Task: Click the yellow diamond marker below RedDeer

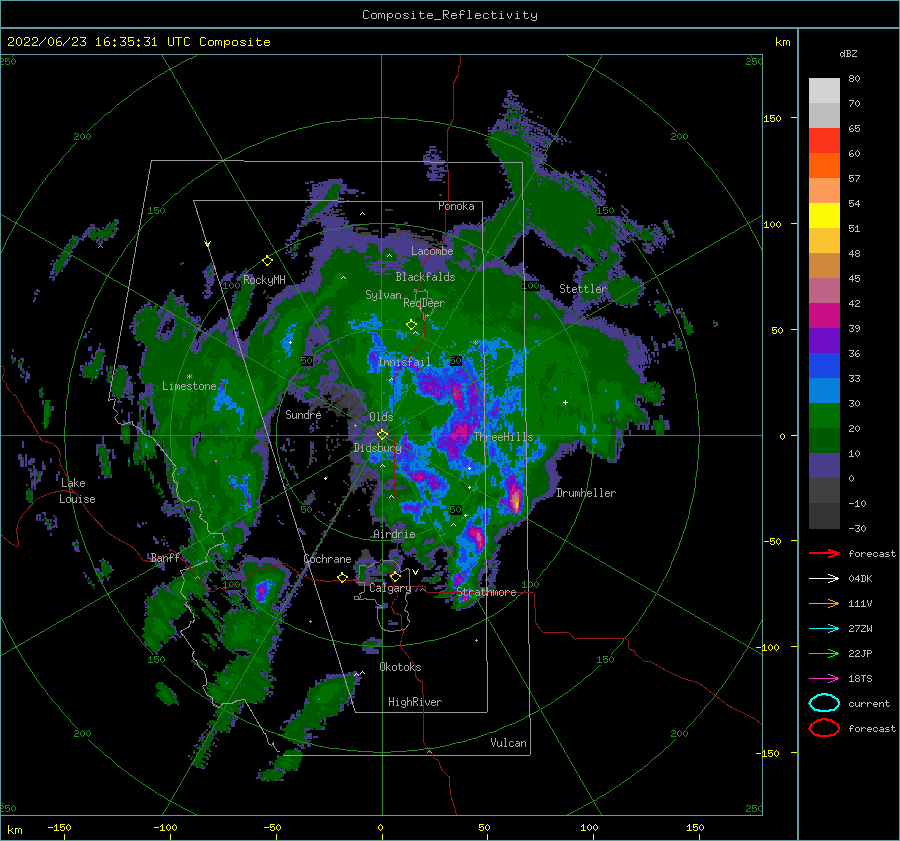Action: click(x=412, y=325)
